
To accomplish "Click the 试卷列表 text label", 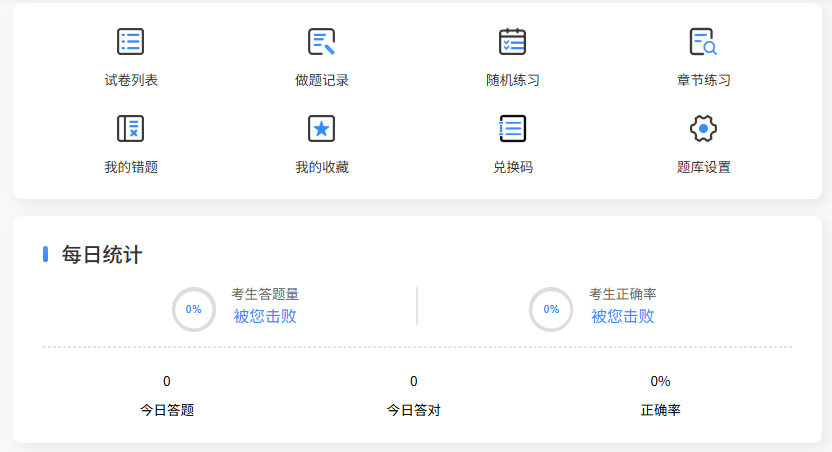I will point(131,80).
